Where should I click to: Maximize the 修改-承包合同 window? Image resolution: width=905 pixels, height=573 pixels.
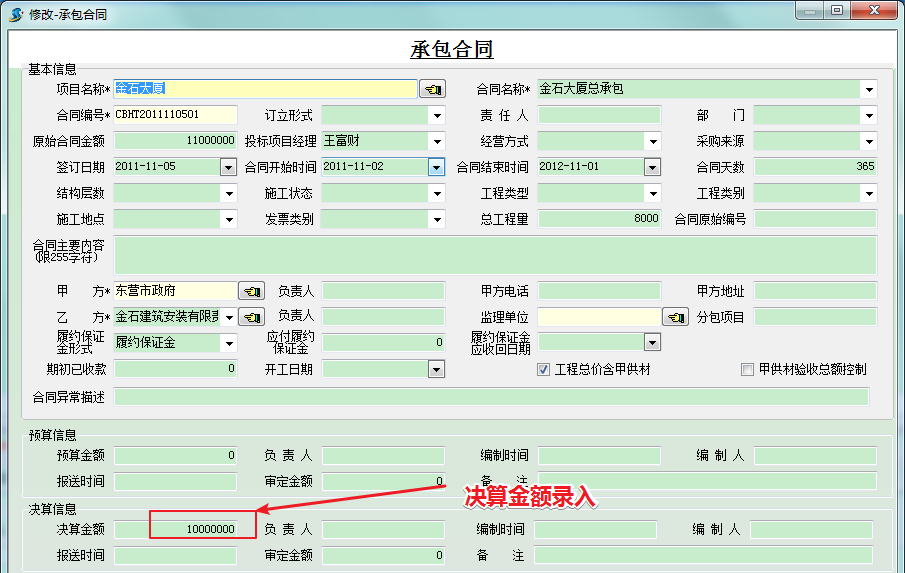coord(837,10)
